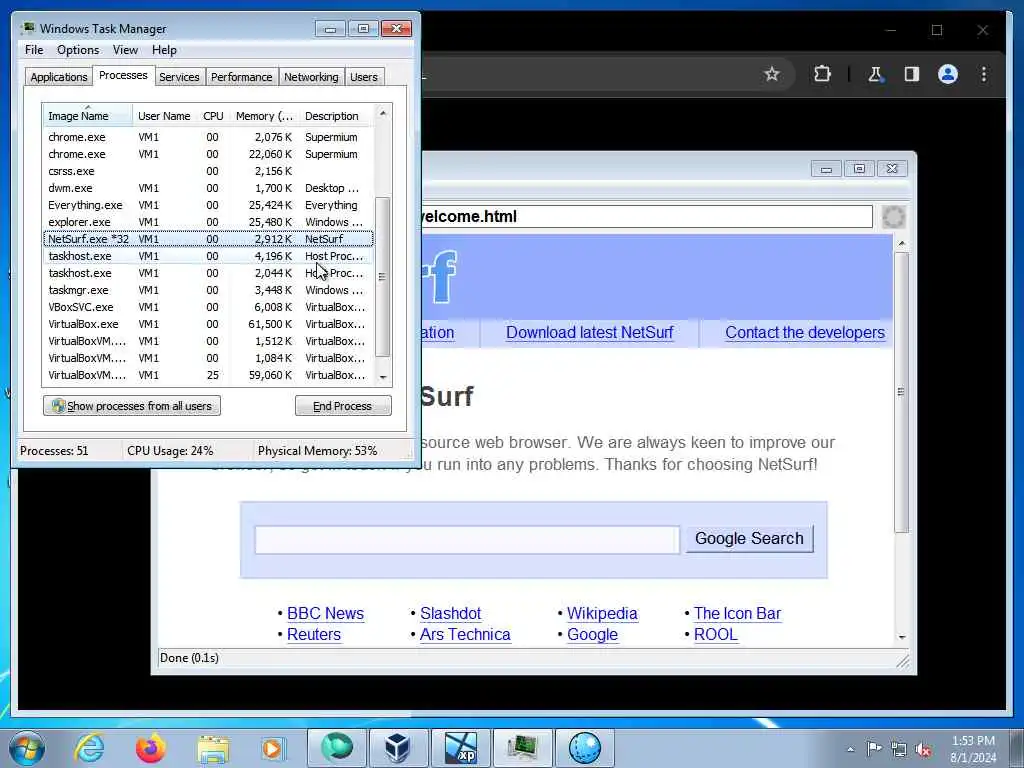The width and height of the screenshot is (1024, 768).
Task: Open the three-dot menu in Supermium
Action: 984,74
